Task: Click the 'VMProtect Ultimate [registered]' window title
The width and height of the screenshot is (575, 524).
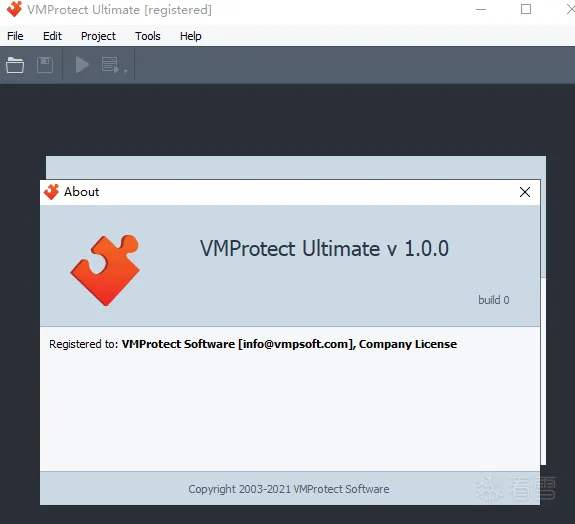Action: (x=120, y=10)
